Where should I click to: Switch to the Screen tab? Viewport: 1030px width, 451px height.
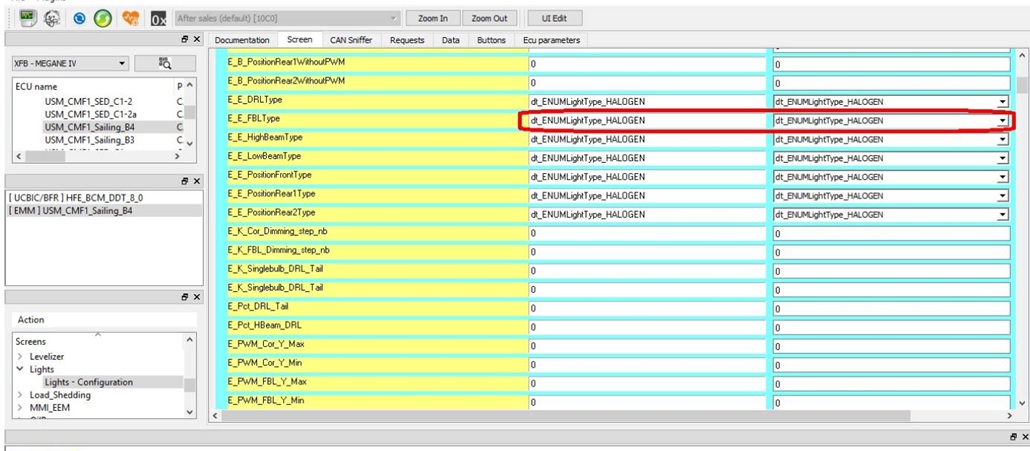(x=300, y=39)
